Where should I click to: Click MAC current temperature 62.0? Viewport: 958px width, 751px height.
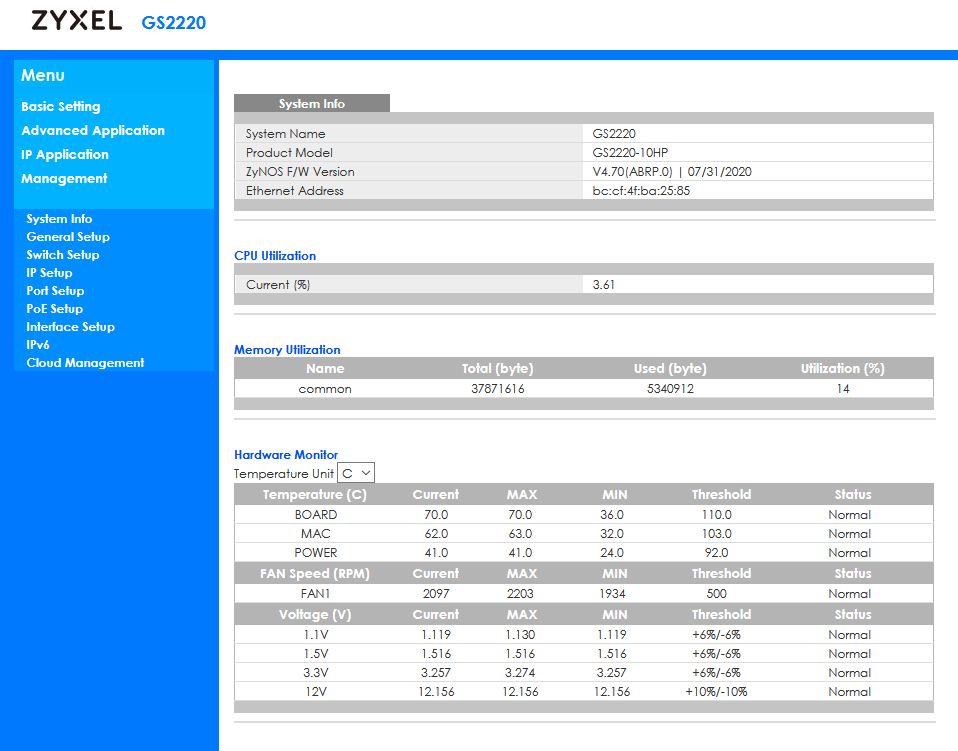(x=436, y=533)
